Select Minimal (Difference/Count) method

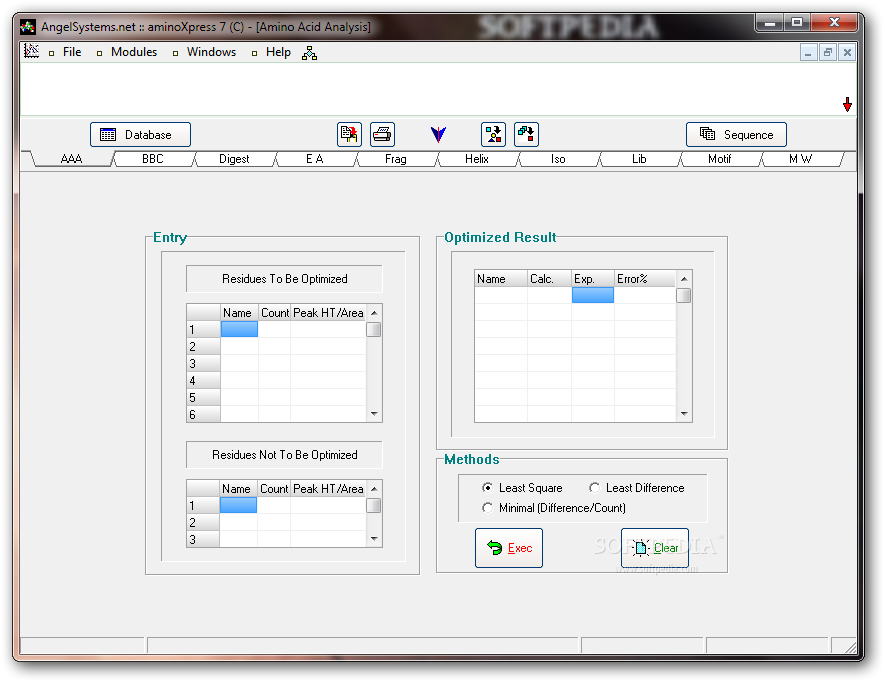554,508
